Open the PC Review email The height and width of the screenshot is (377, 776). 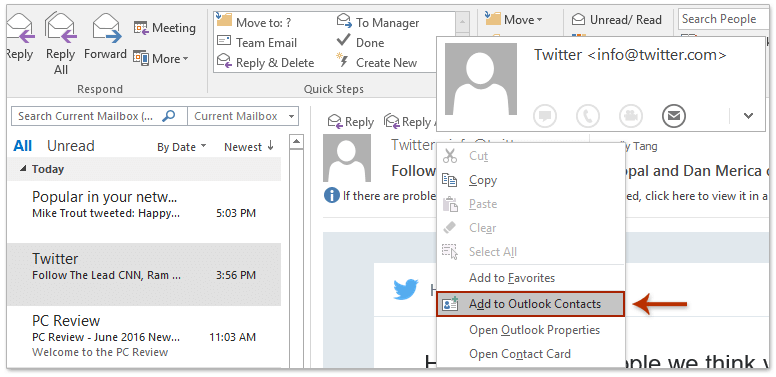[x=144, y=336]
